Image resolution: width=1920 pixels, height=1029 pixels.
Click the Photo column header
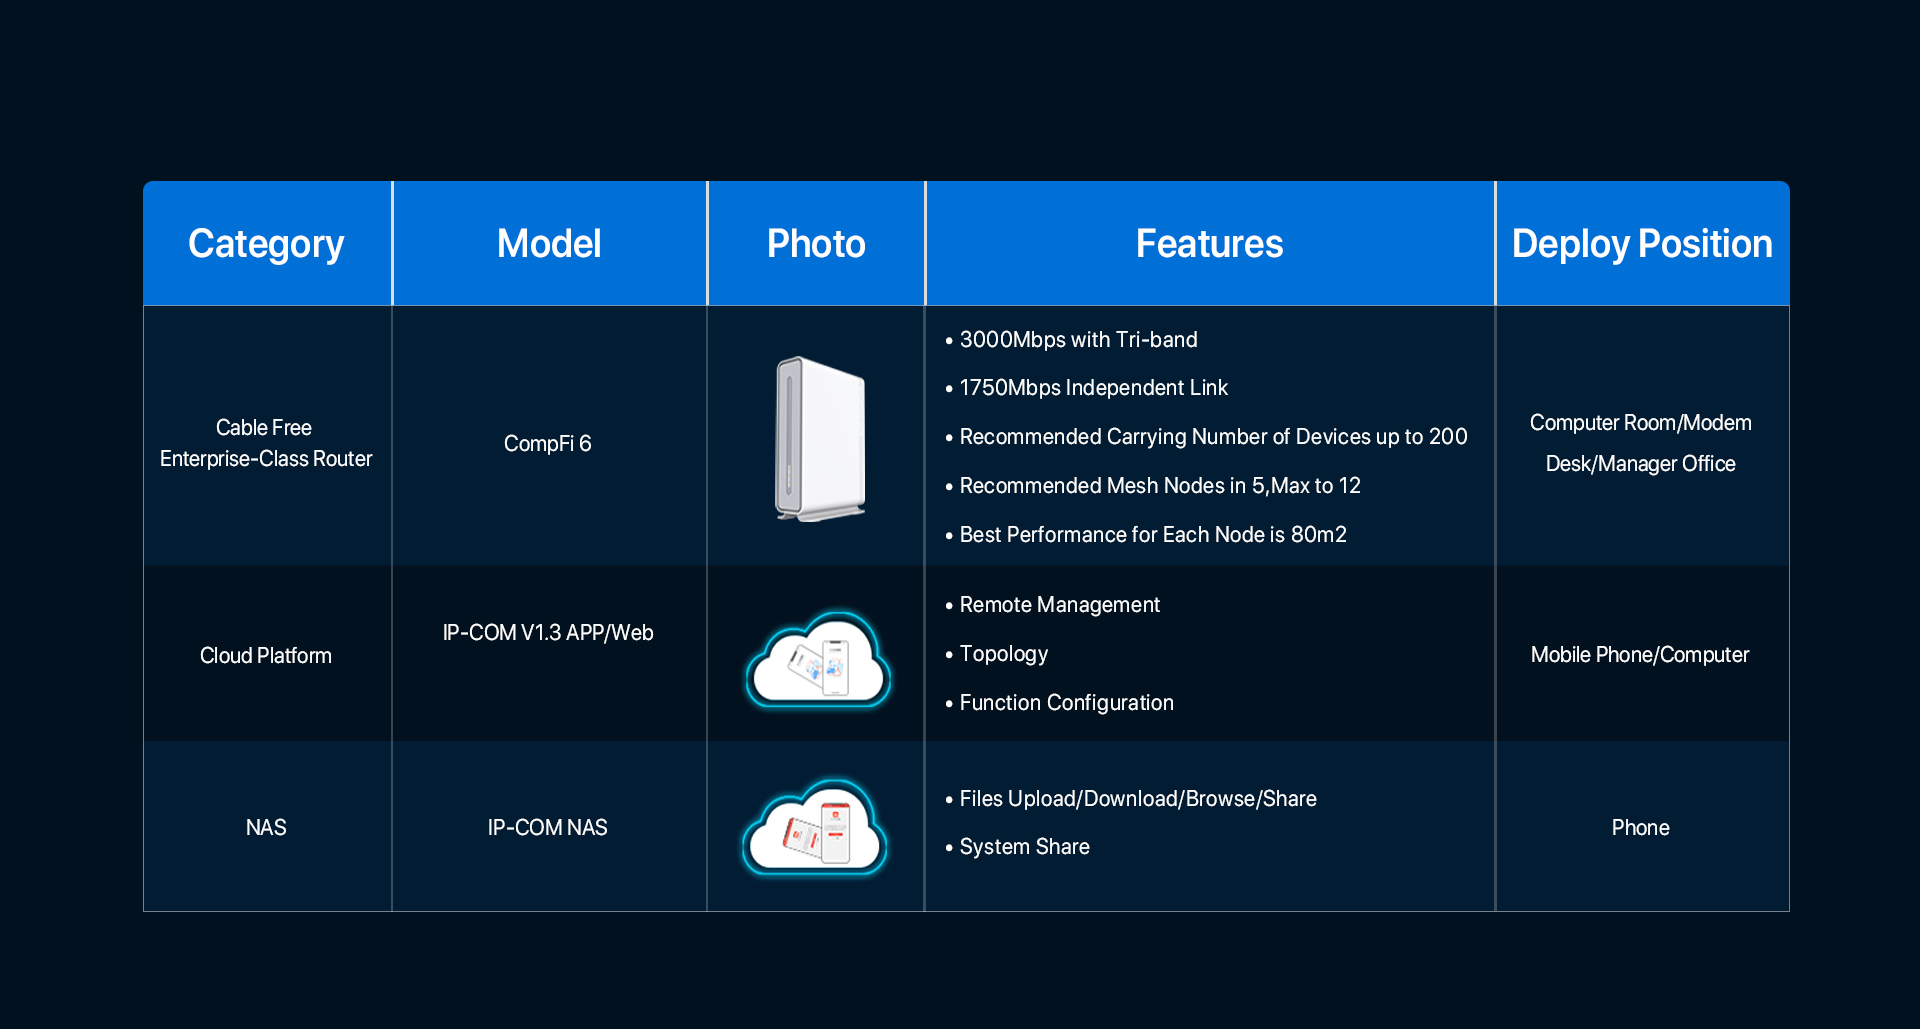(x=816, y=244)
